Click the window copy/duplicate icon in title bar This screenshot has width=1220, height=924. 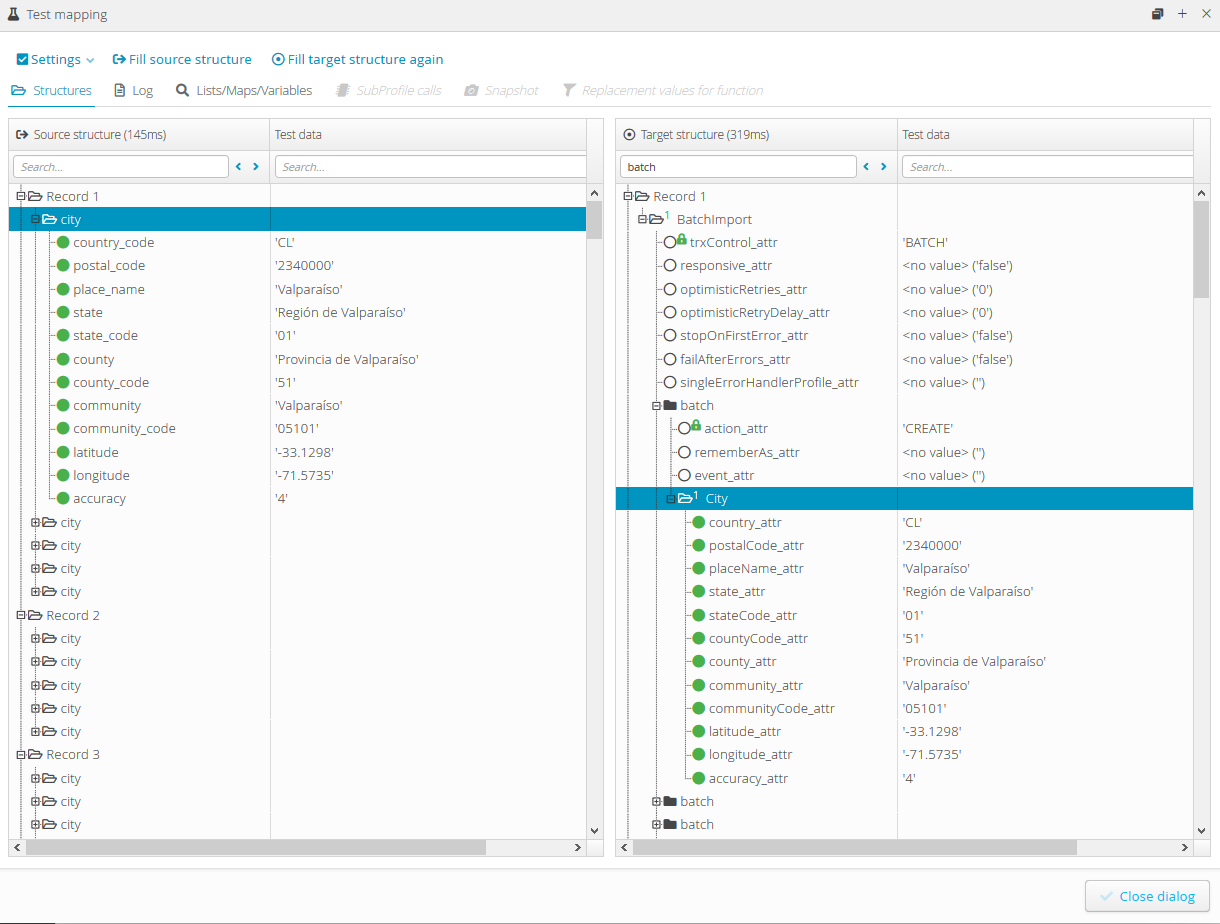1158,14
